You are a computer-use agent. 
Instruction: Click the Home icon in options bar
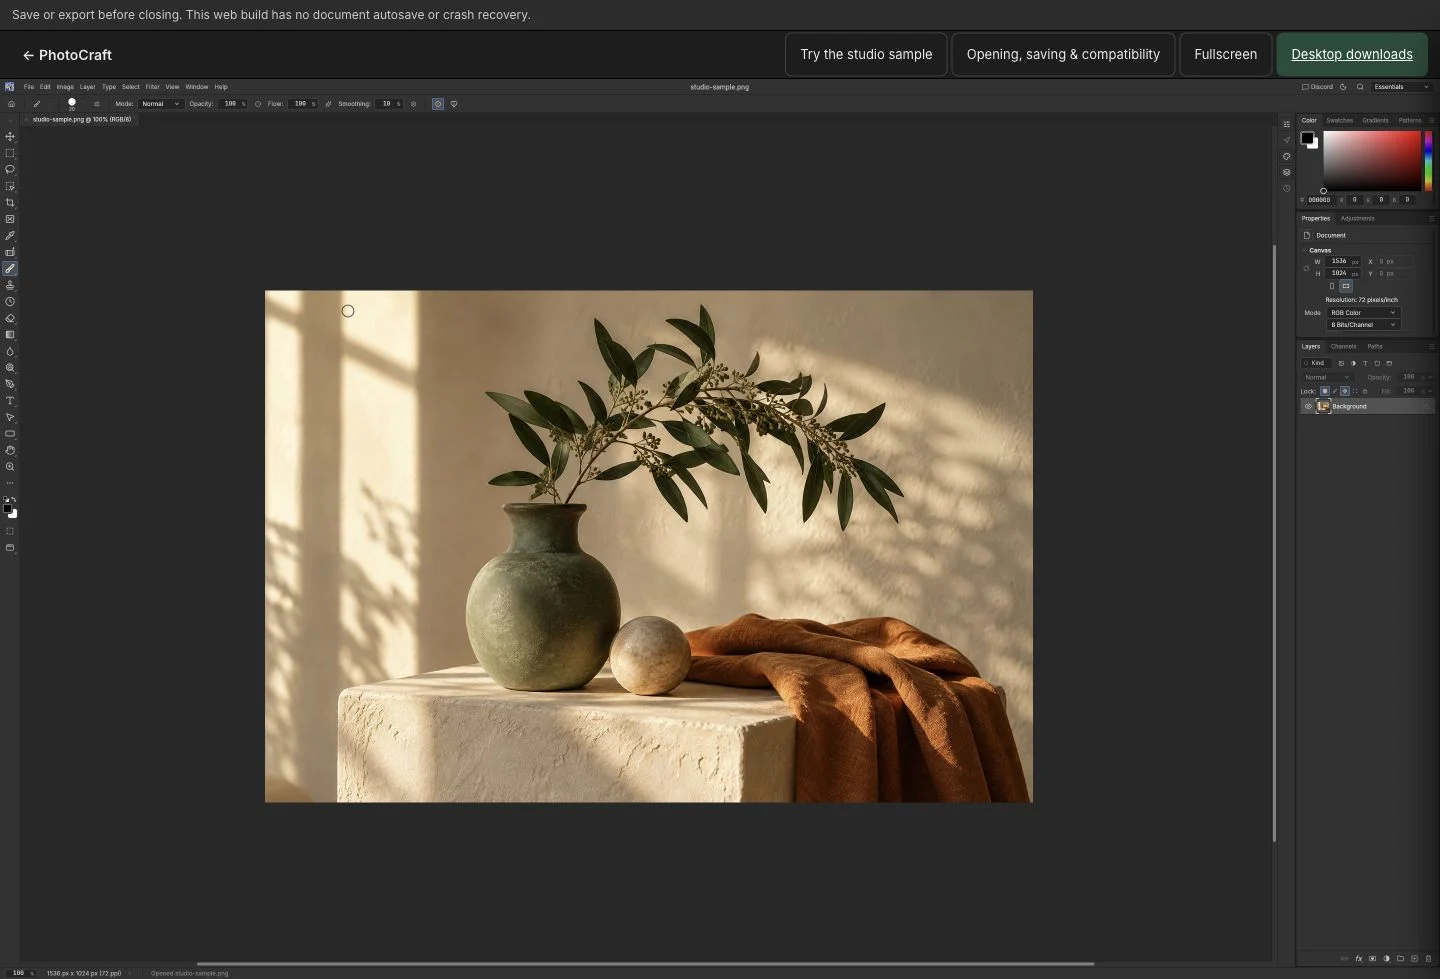point(11,104)
